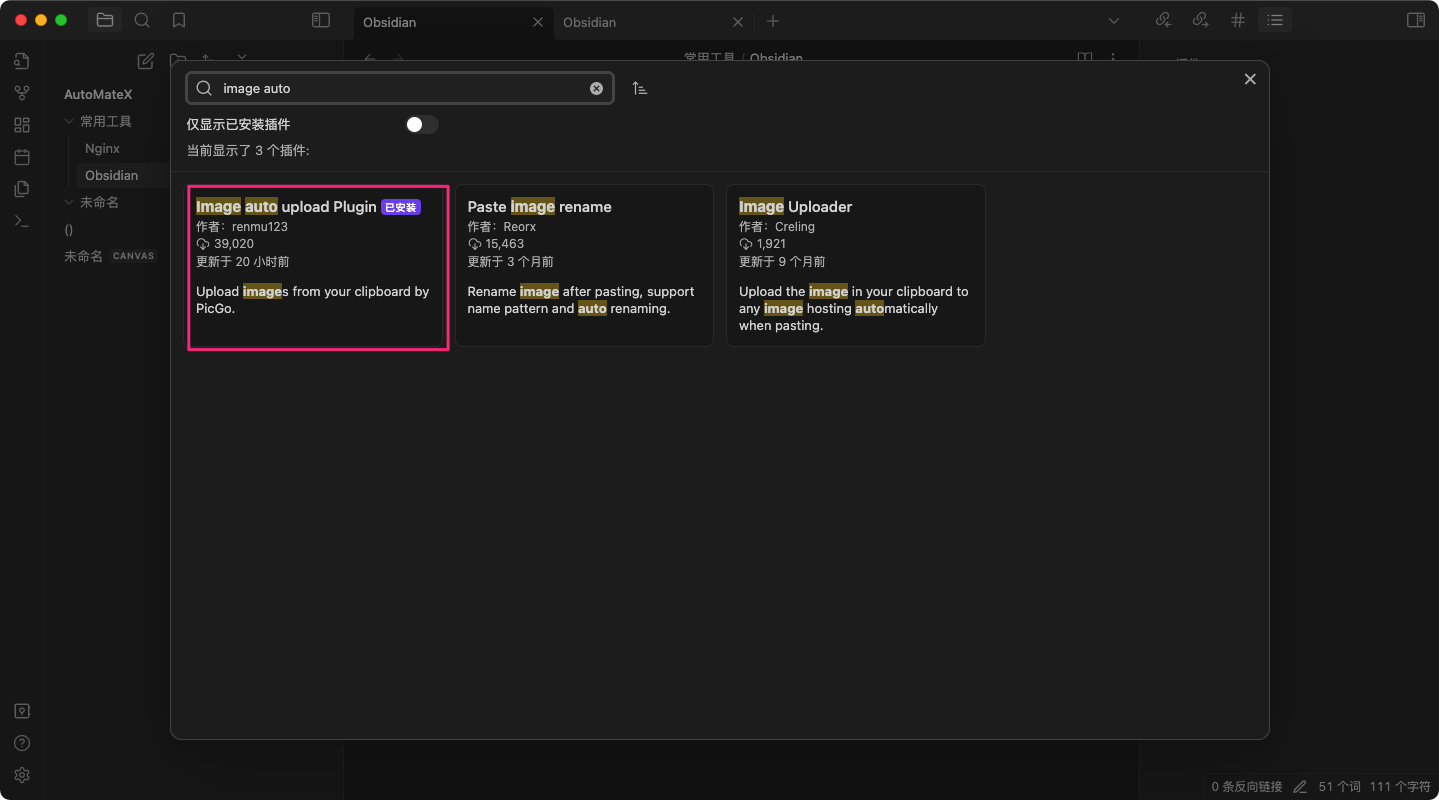Viewport: 1439px width, 800px height.
Task: Open the Image auto upload Plugin card
Action: point(318,267)
